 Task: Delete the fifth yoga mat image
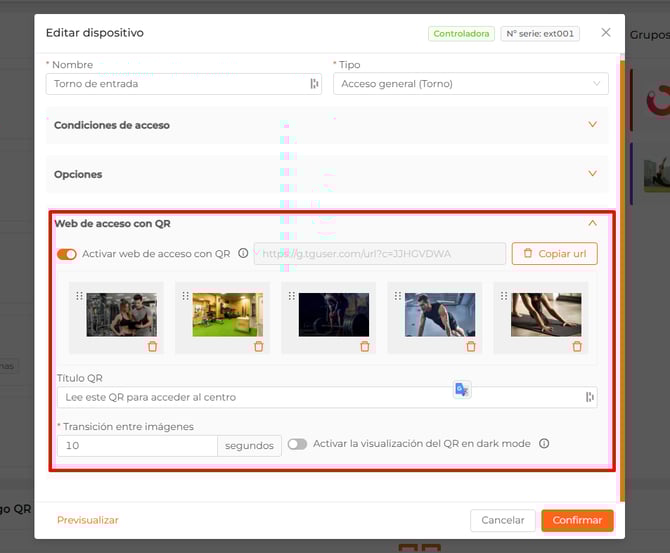(577, 346)
